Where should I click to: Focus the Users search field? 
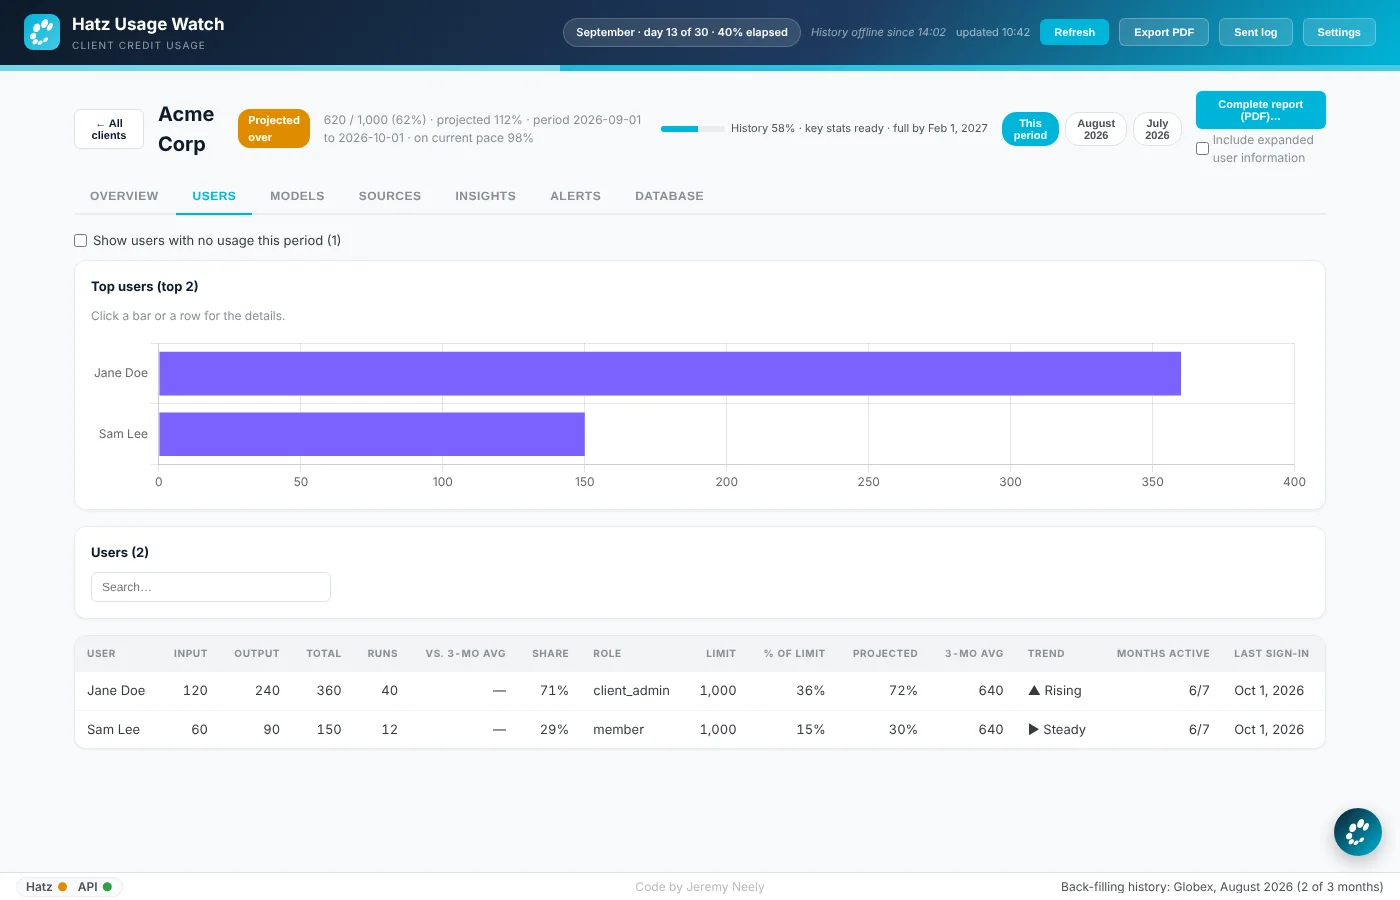click(x=211, y=587)
